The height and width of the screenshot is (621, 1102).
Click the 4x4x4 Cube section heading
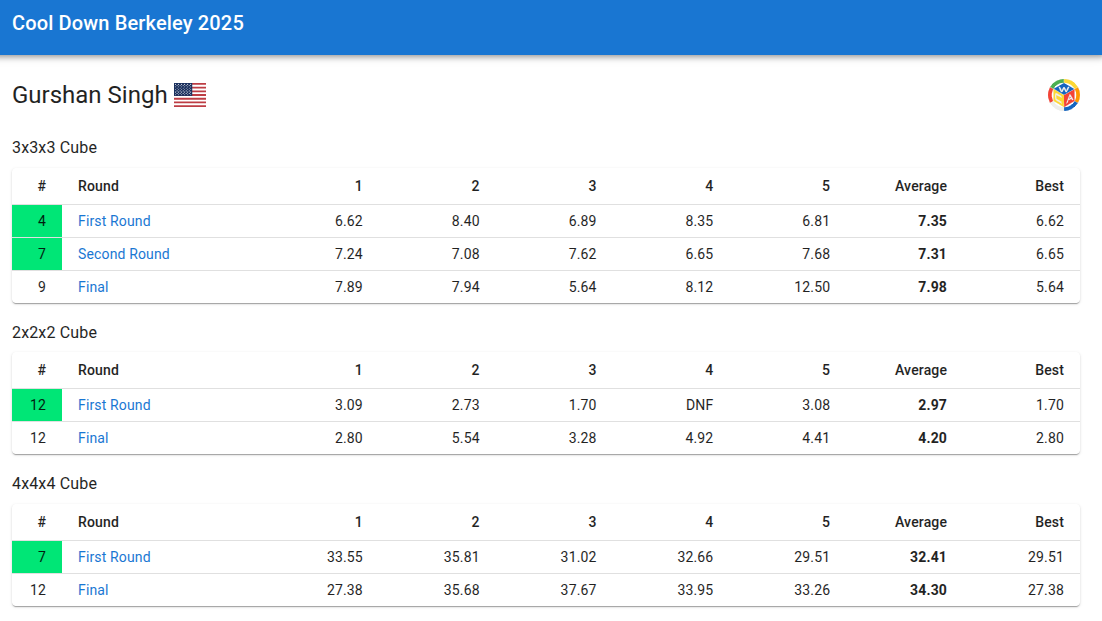tap(54, 483)
